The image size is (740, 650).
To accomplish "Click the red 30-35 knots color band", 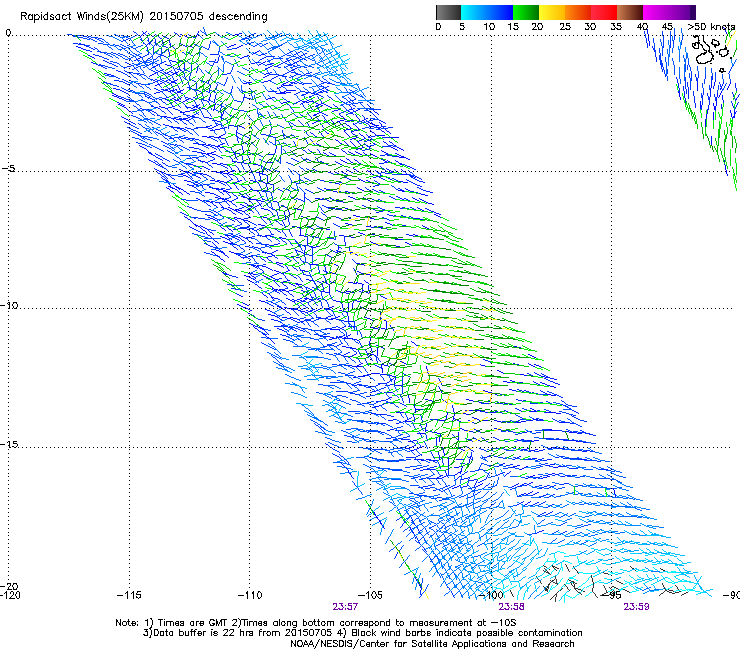I will (x=604, y=12).
